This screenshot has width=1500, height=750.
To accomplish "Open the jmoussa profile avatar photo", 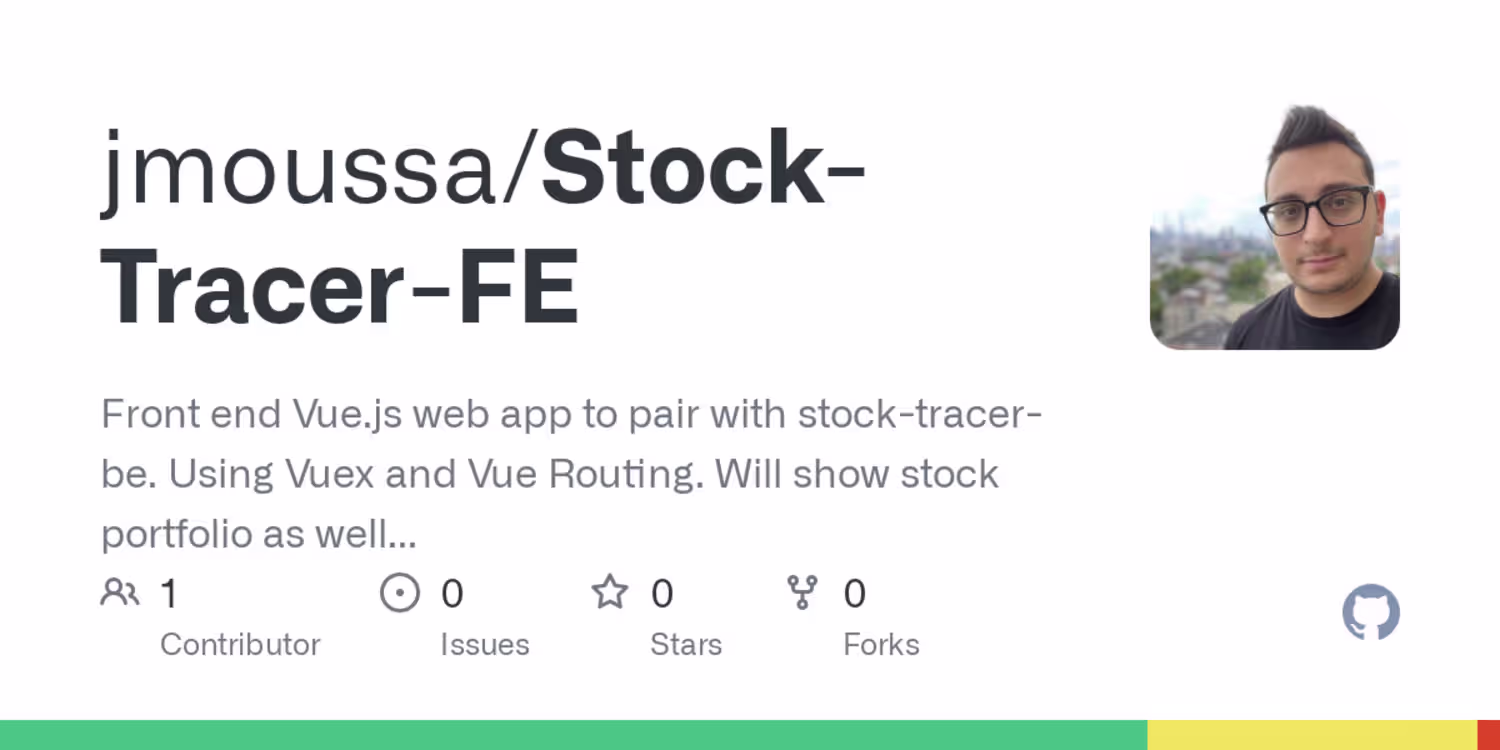I will tap(1275, 227).
